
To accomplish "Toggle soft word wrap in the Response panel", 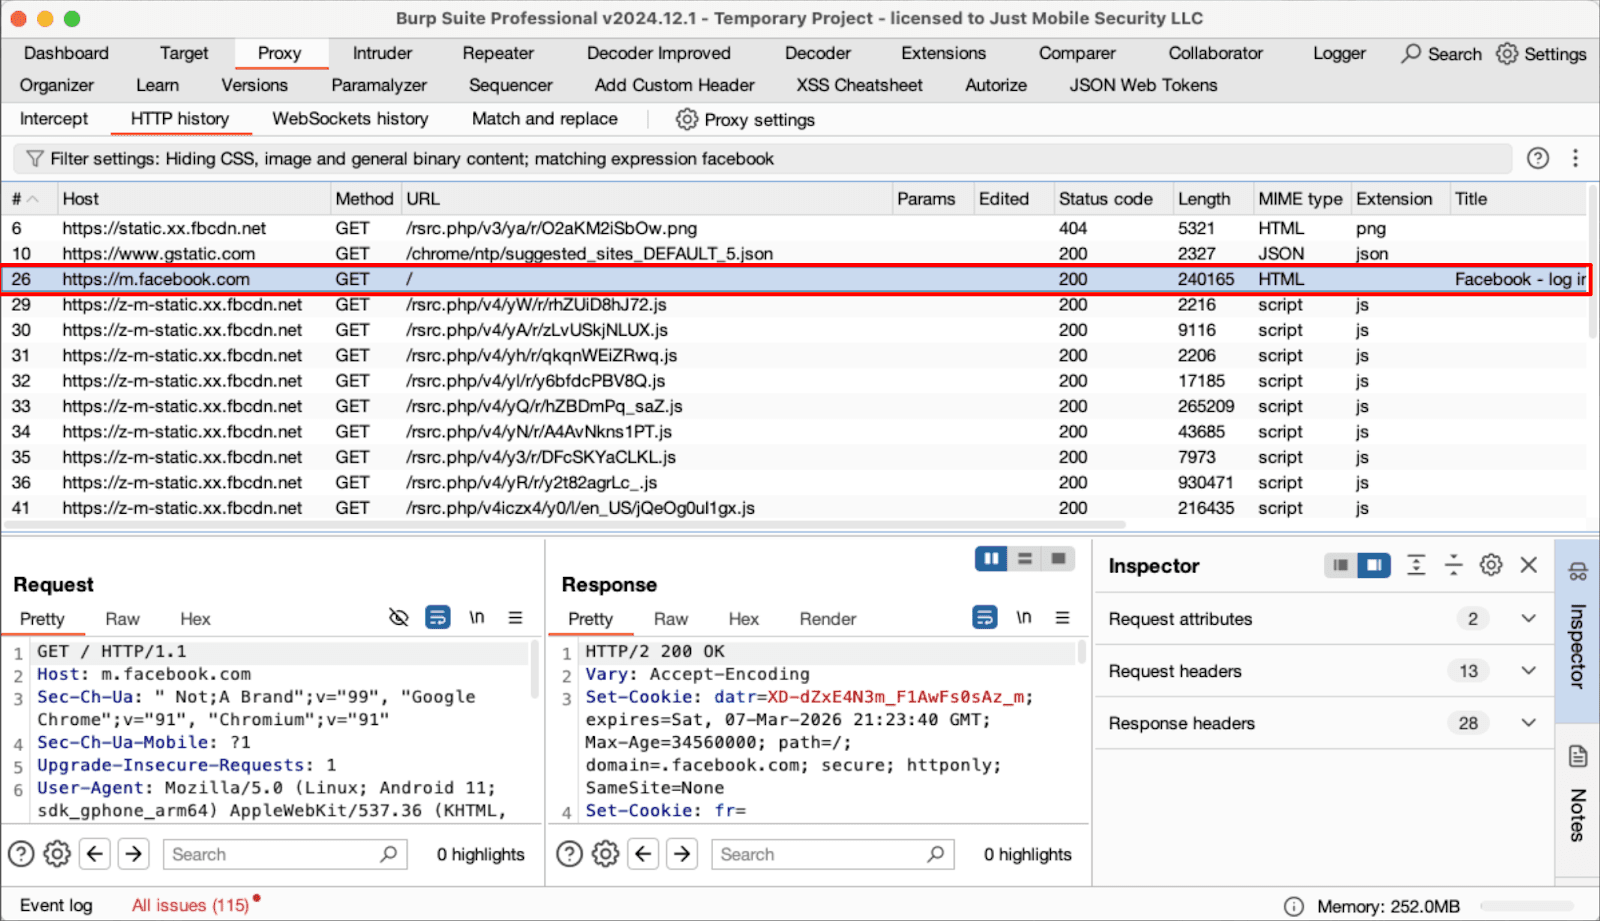I will tap(984, 618).
